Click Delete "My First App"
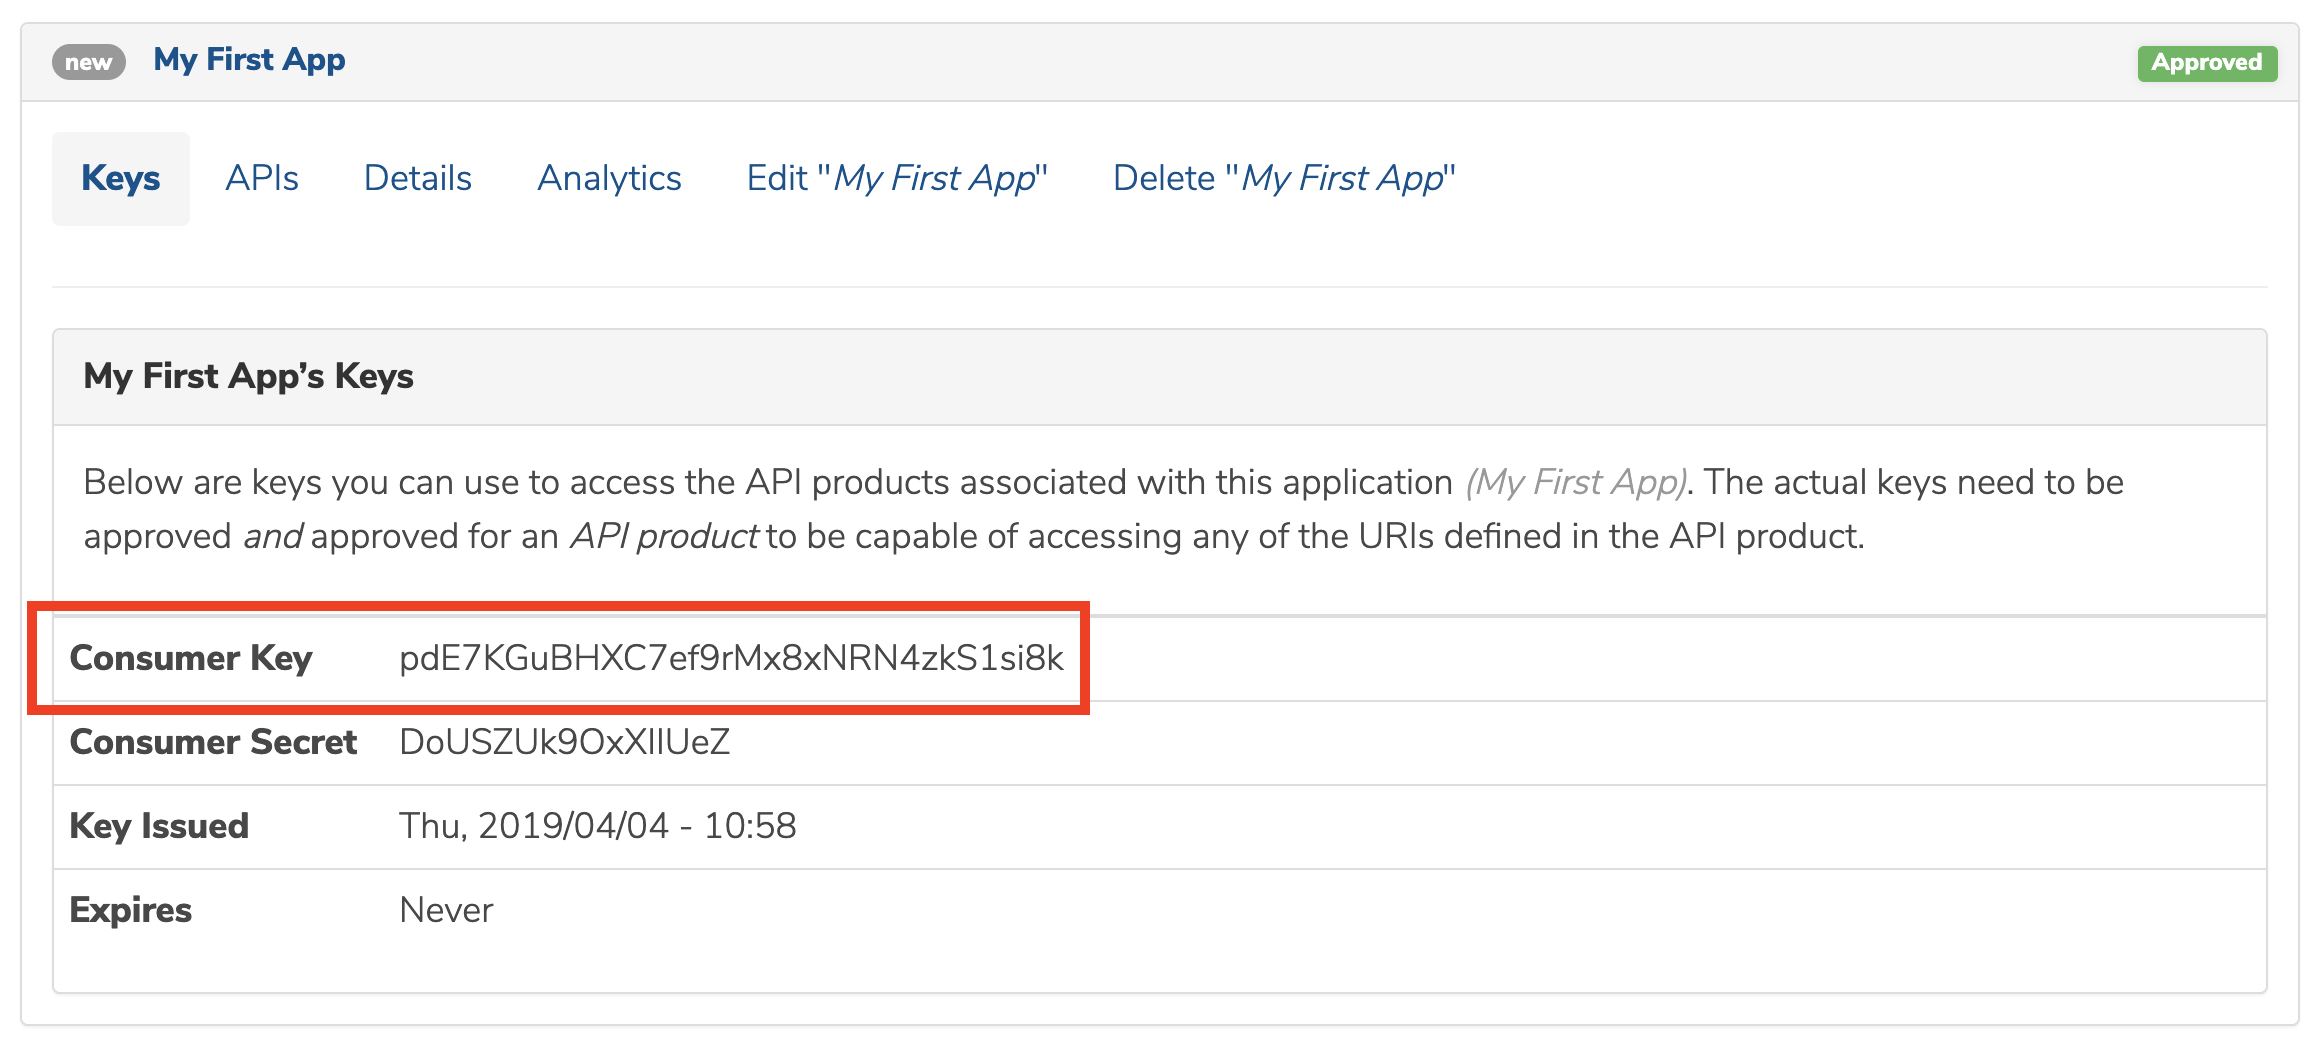Viewport: 2318px width, 1052px height. tap(1283, 178)
